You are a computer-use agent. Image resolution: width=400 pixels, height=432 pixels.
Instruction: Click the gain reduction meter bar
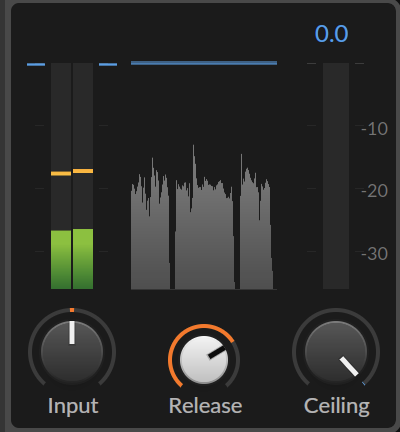(336, 176)
